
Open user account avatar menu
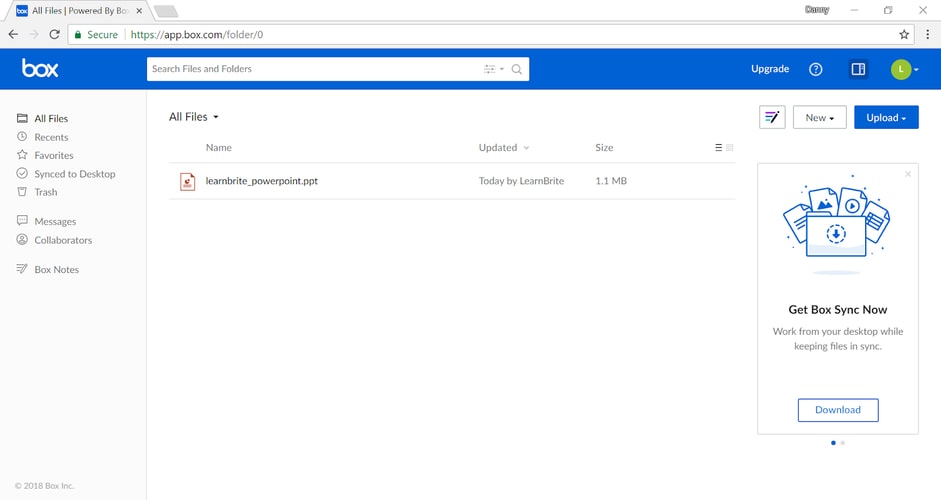904,69
